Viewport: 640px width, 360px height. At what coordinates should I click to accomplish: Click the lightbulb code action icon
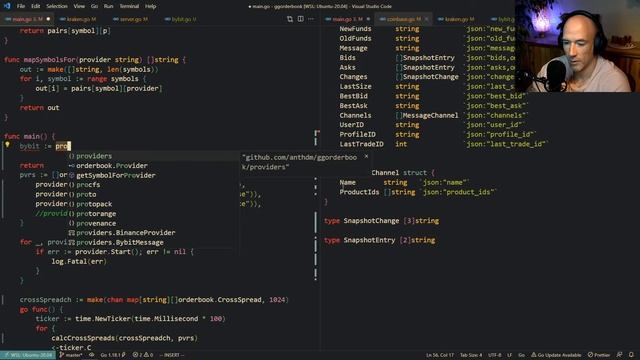click(x=7, y=144)
